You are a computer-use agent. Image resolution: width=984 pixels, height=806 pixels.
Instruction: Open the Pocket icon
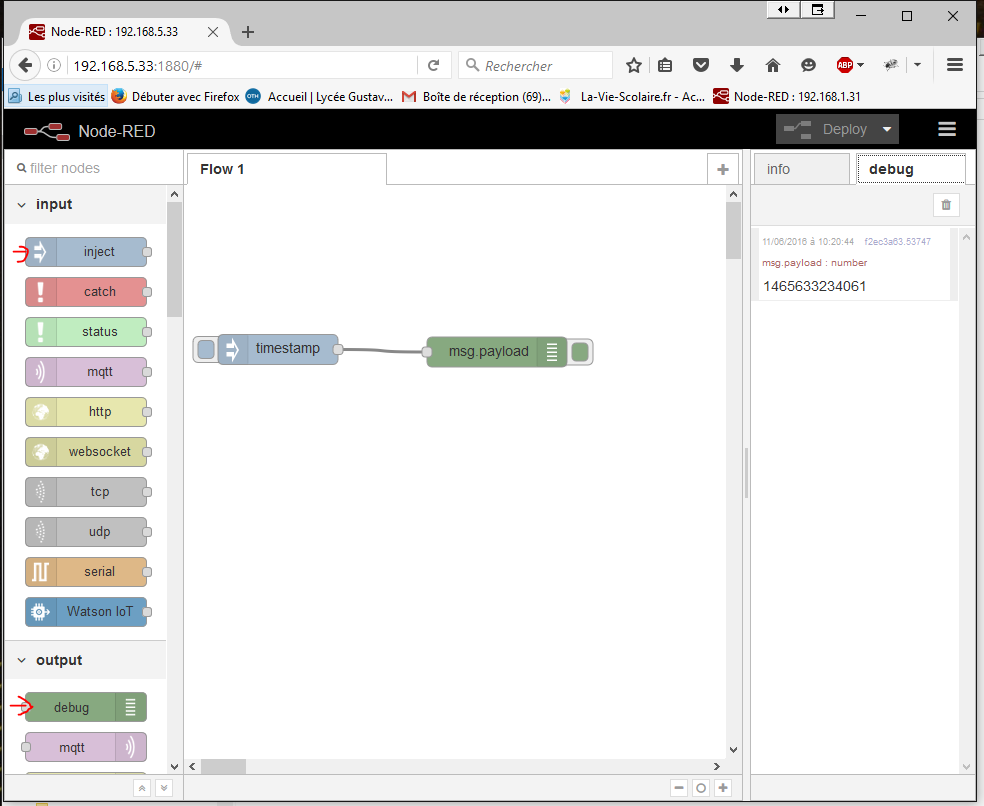pos(701,65)
